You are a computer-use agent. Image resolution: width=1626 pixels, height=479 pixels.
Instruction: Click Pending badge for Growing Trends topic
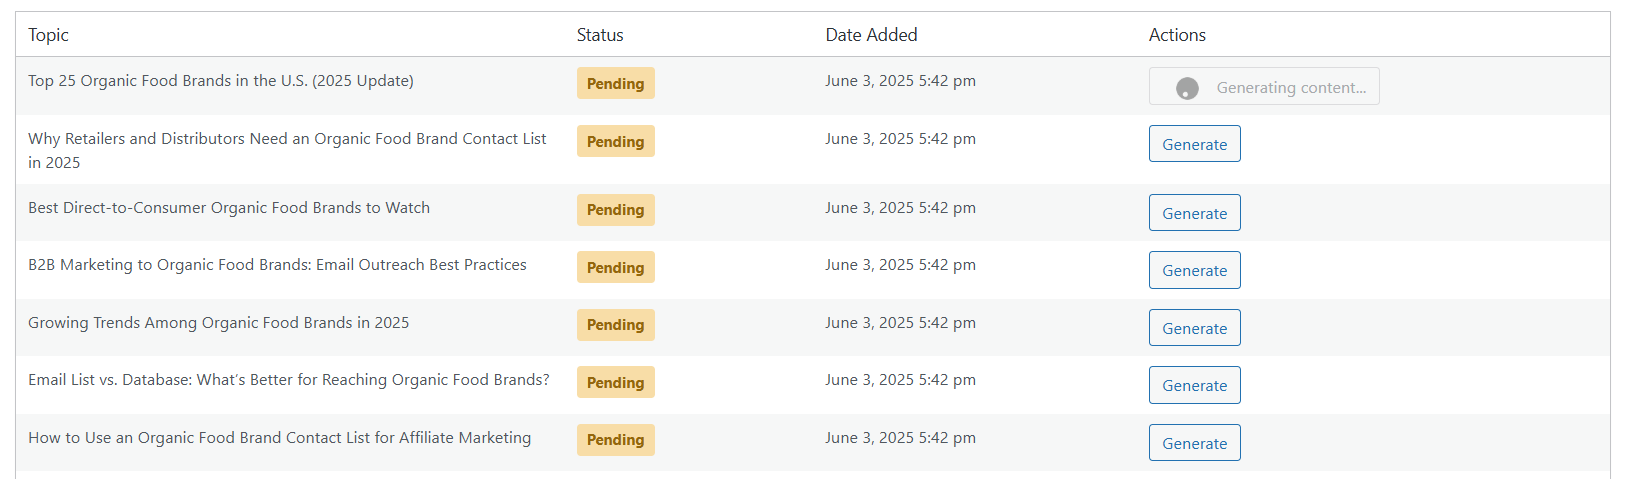coord(615,325)
